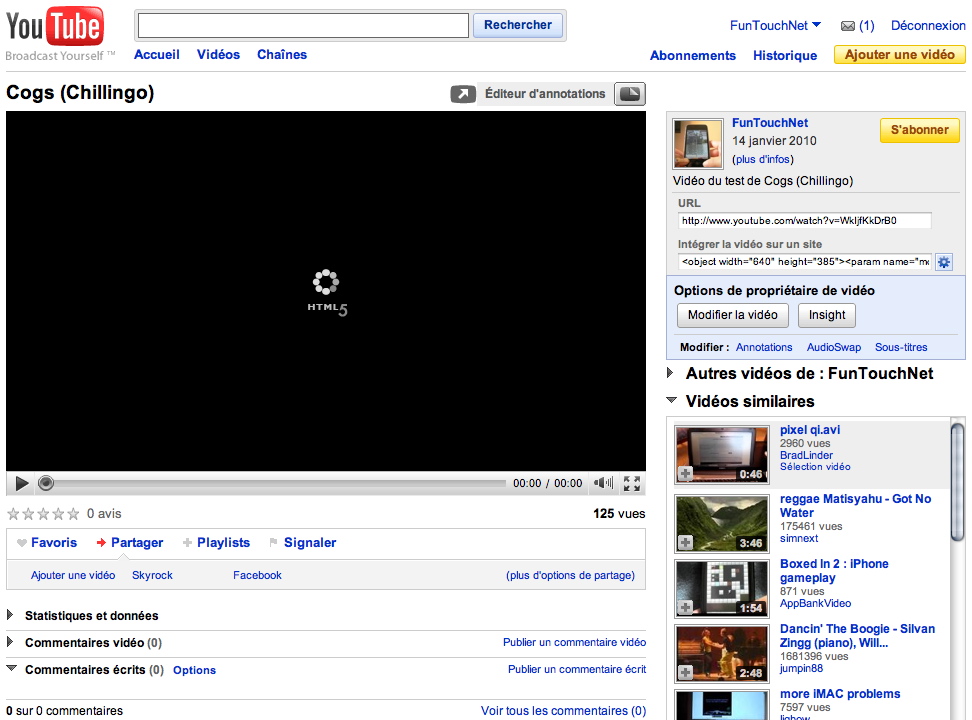The width and height of the screenshot is (972, 720).
Task: Click the Rechercher search button
Action: 518,25
